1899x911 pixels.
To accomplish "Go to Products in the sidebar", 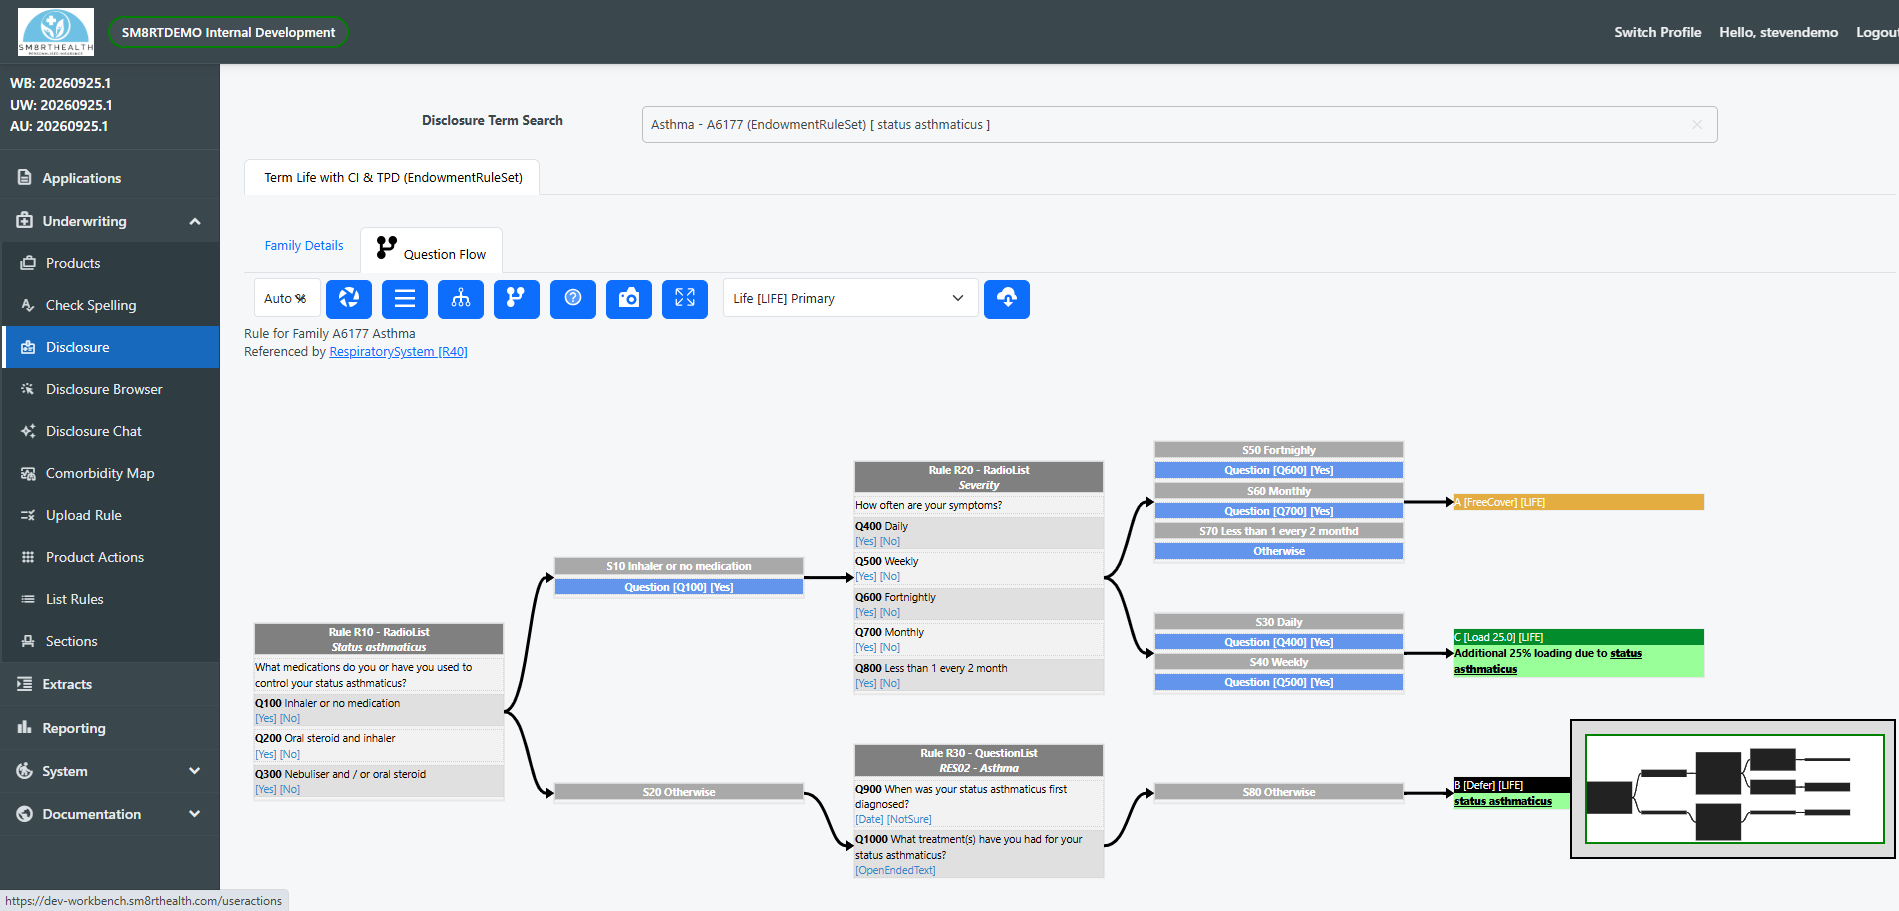I will (110, 263).
